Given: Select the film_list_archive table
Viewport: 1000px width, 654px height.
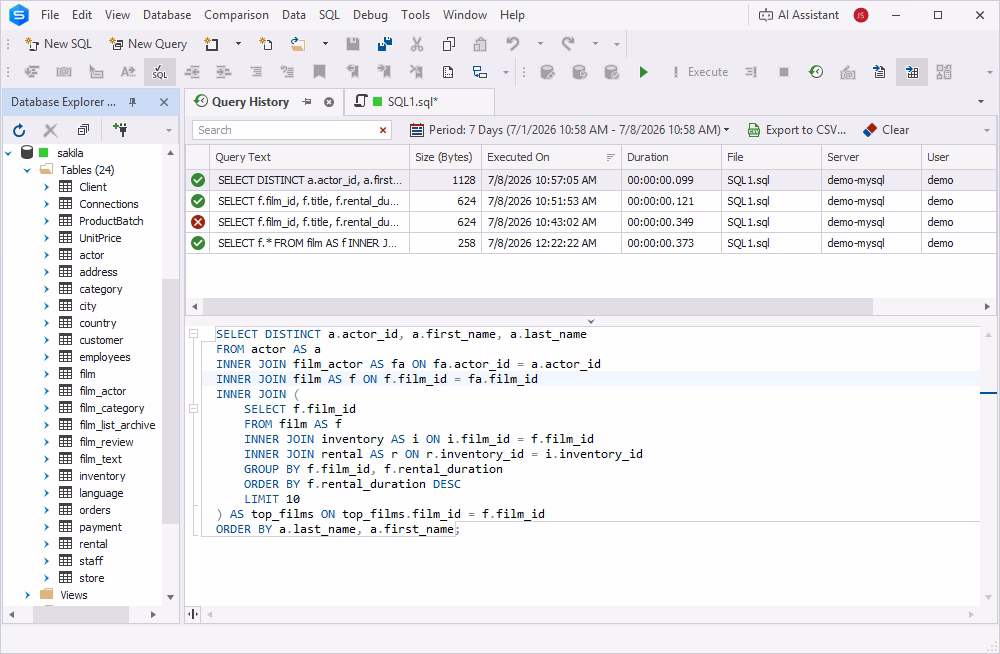Looking at the screenshot, I should (x=117, y=425).
